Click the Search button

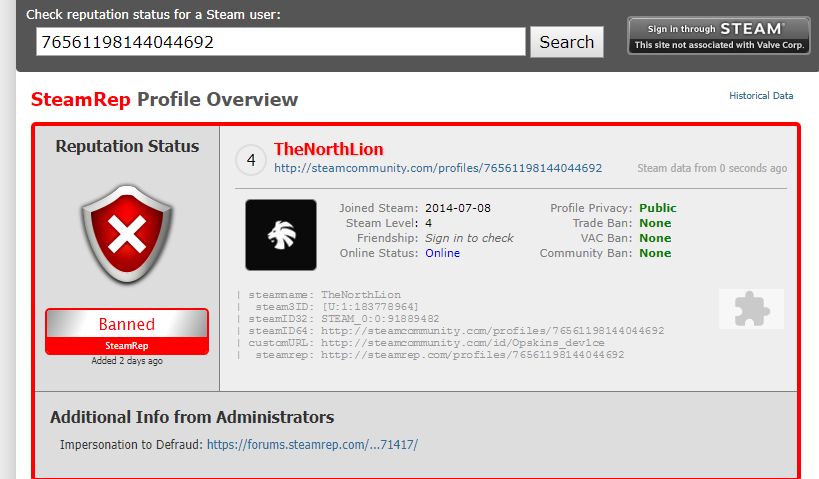pos(567,42)
